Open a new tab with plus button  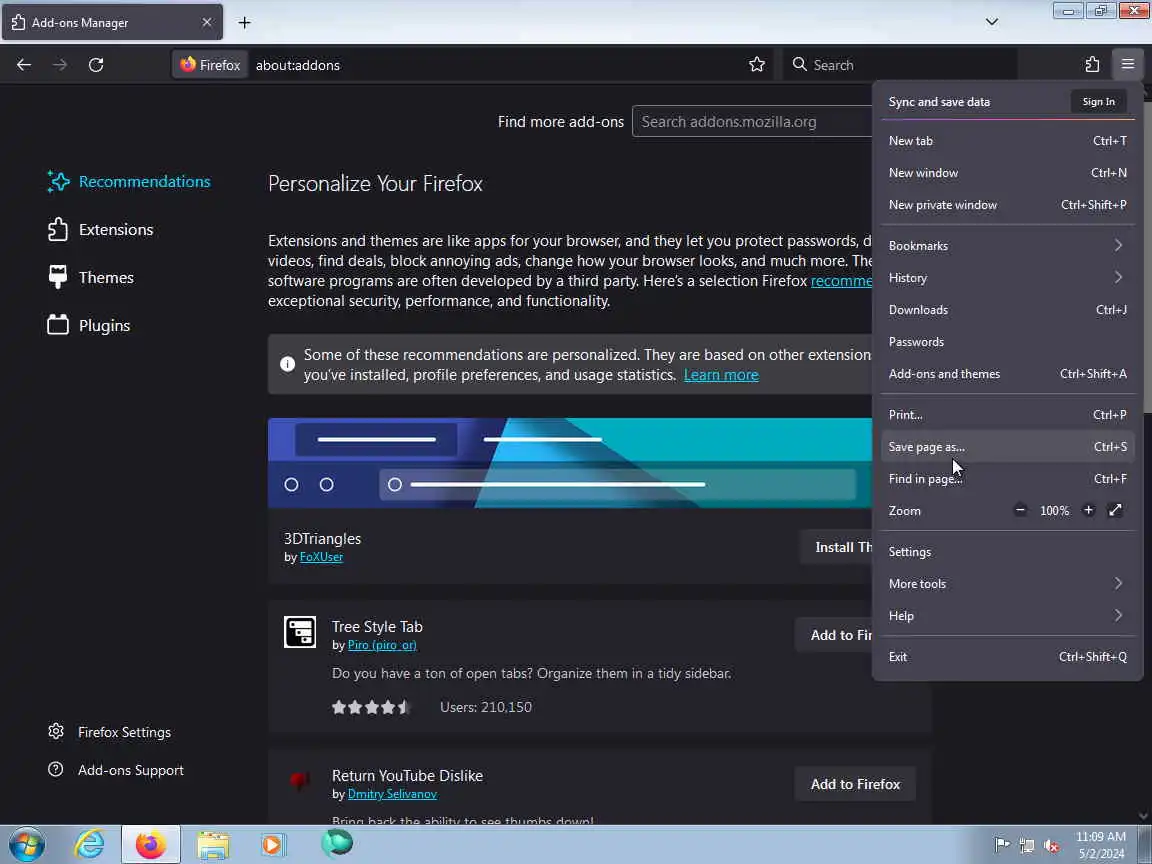(x=245, y=23)
